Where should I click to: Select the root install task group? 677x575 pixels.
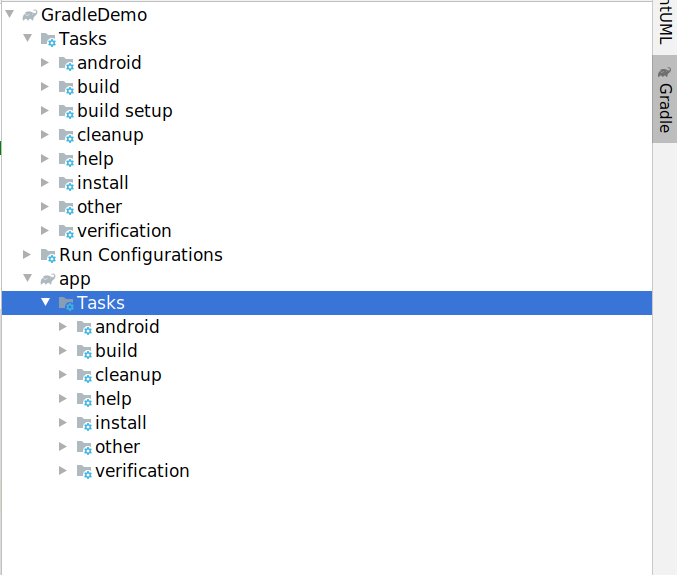[103, 183]
